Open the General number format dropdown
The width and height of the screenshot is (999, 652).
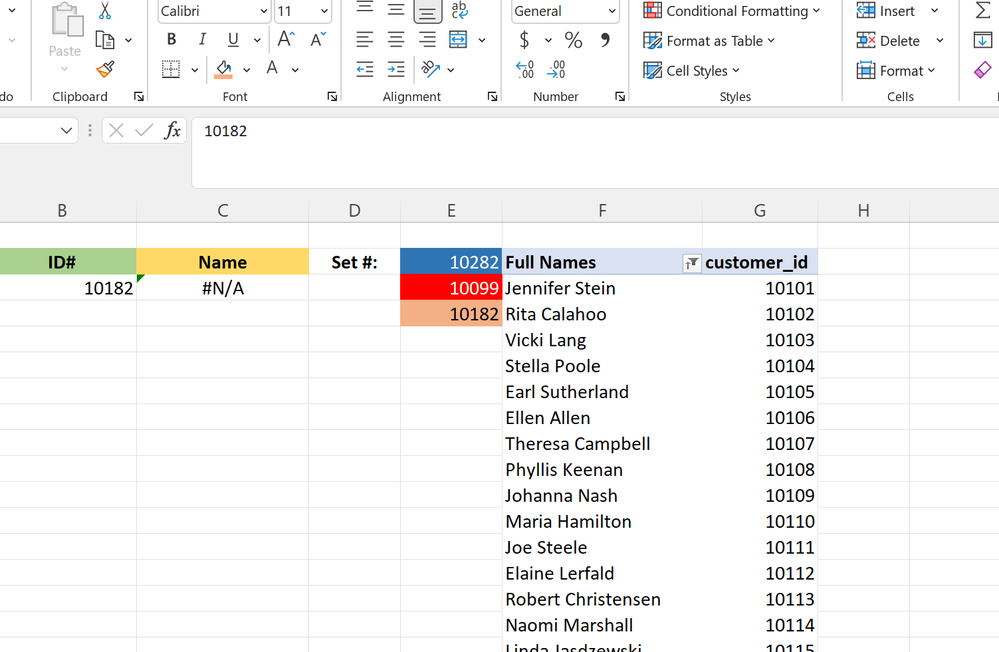tap(612, 11)
